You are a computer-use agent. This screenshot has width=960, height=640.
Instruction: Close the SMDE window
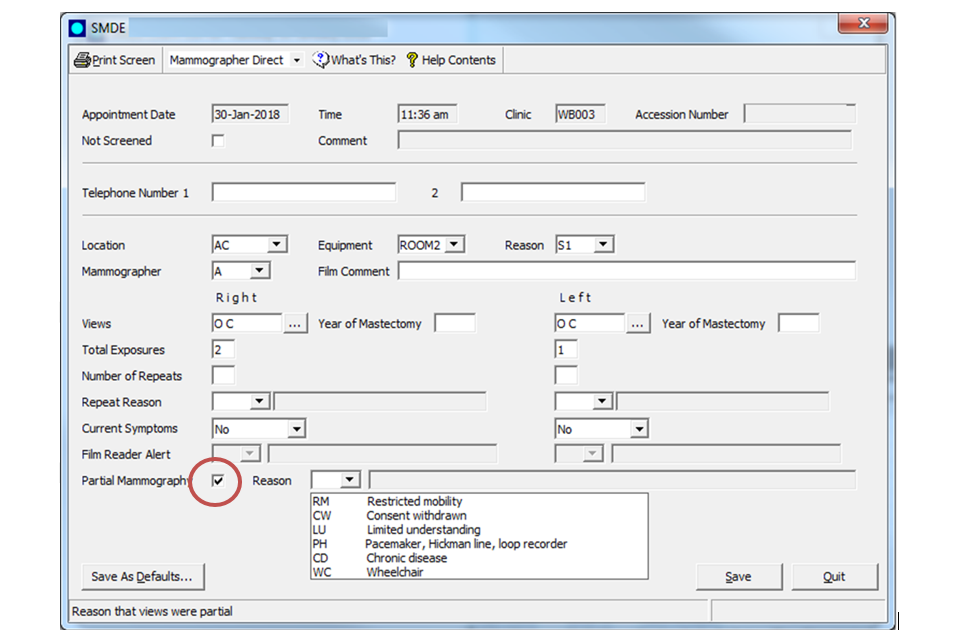861,25
